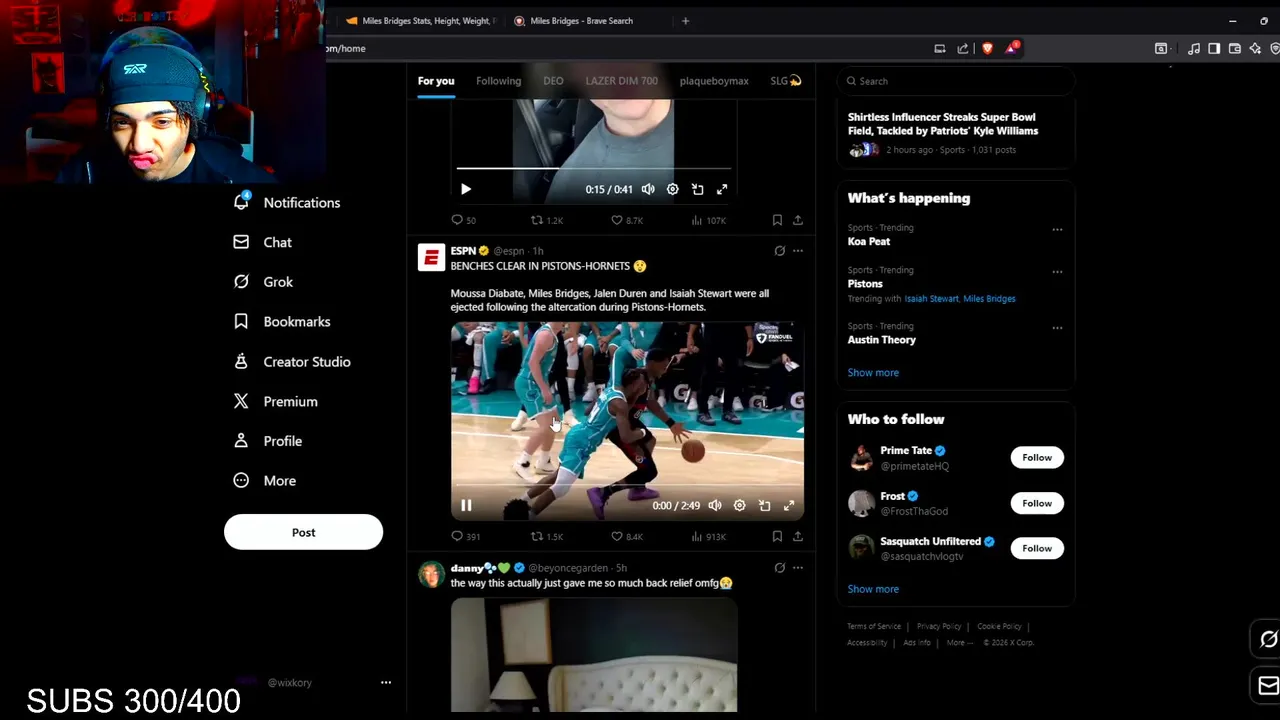The image size is (1280, 720).
Task: Open danny's post more options menu
Action: [798, 568]
